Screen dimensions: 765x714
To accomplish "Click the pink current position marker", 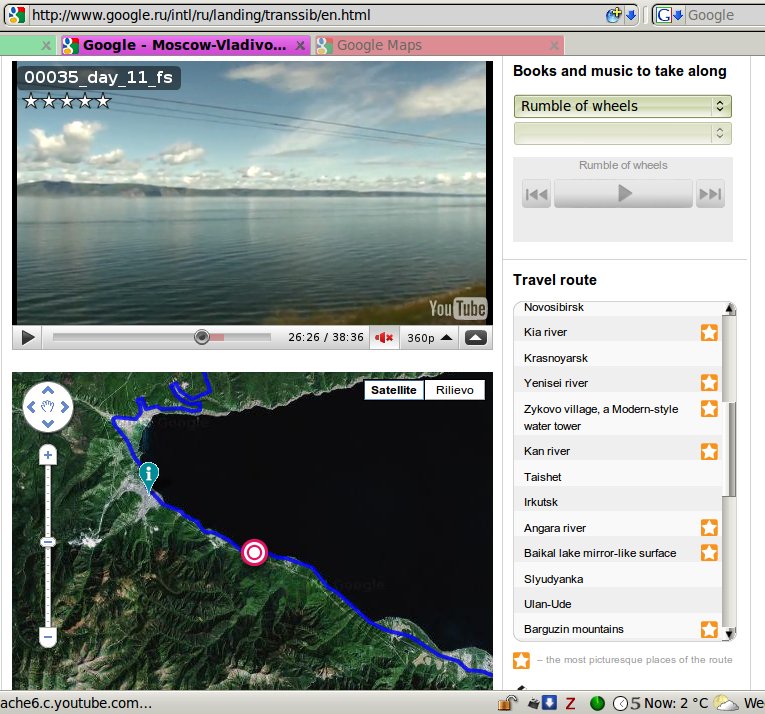I will (254, 552).
